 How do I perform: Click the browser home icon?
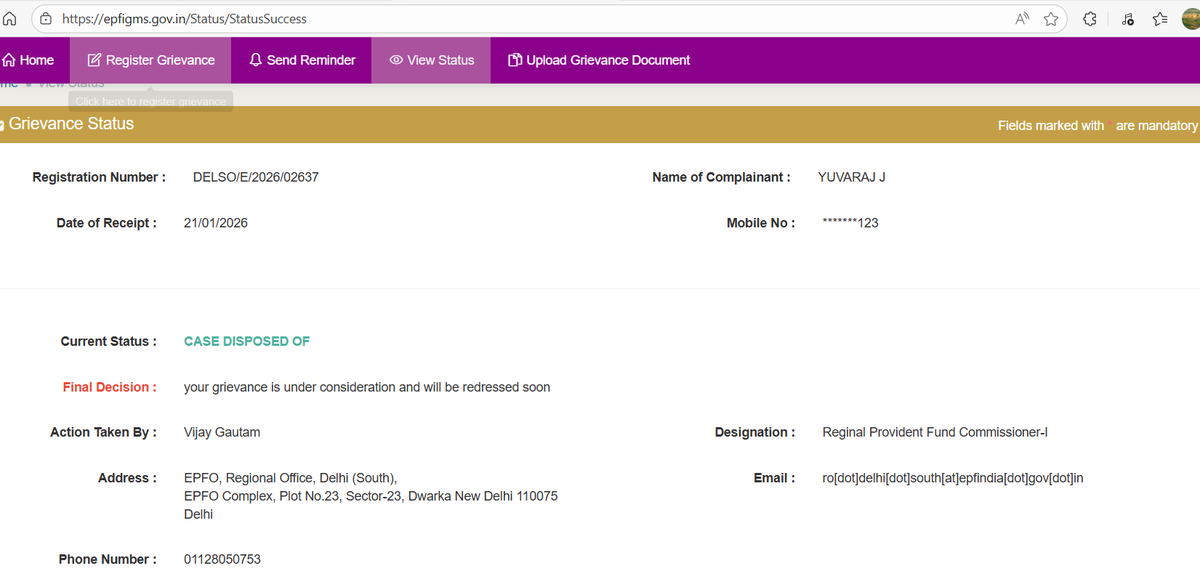click(x=10, y=18)
